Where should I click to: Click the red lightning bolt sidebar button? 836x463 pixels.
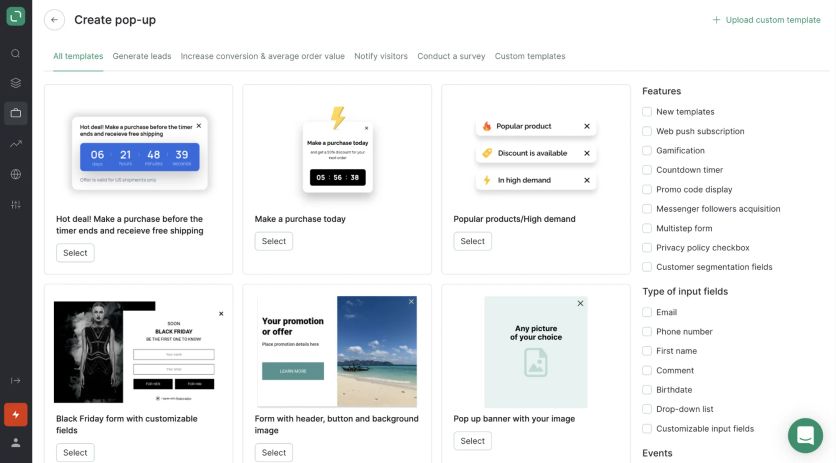coord(15,414)
